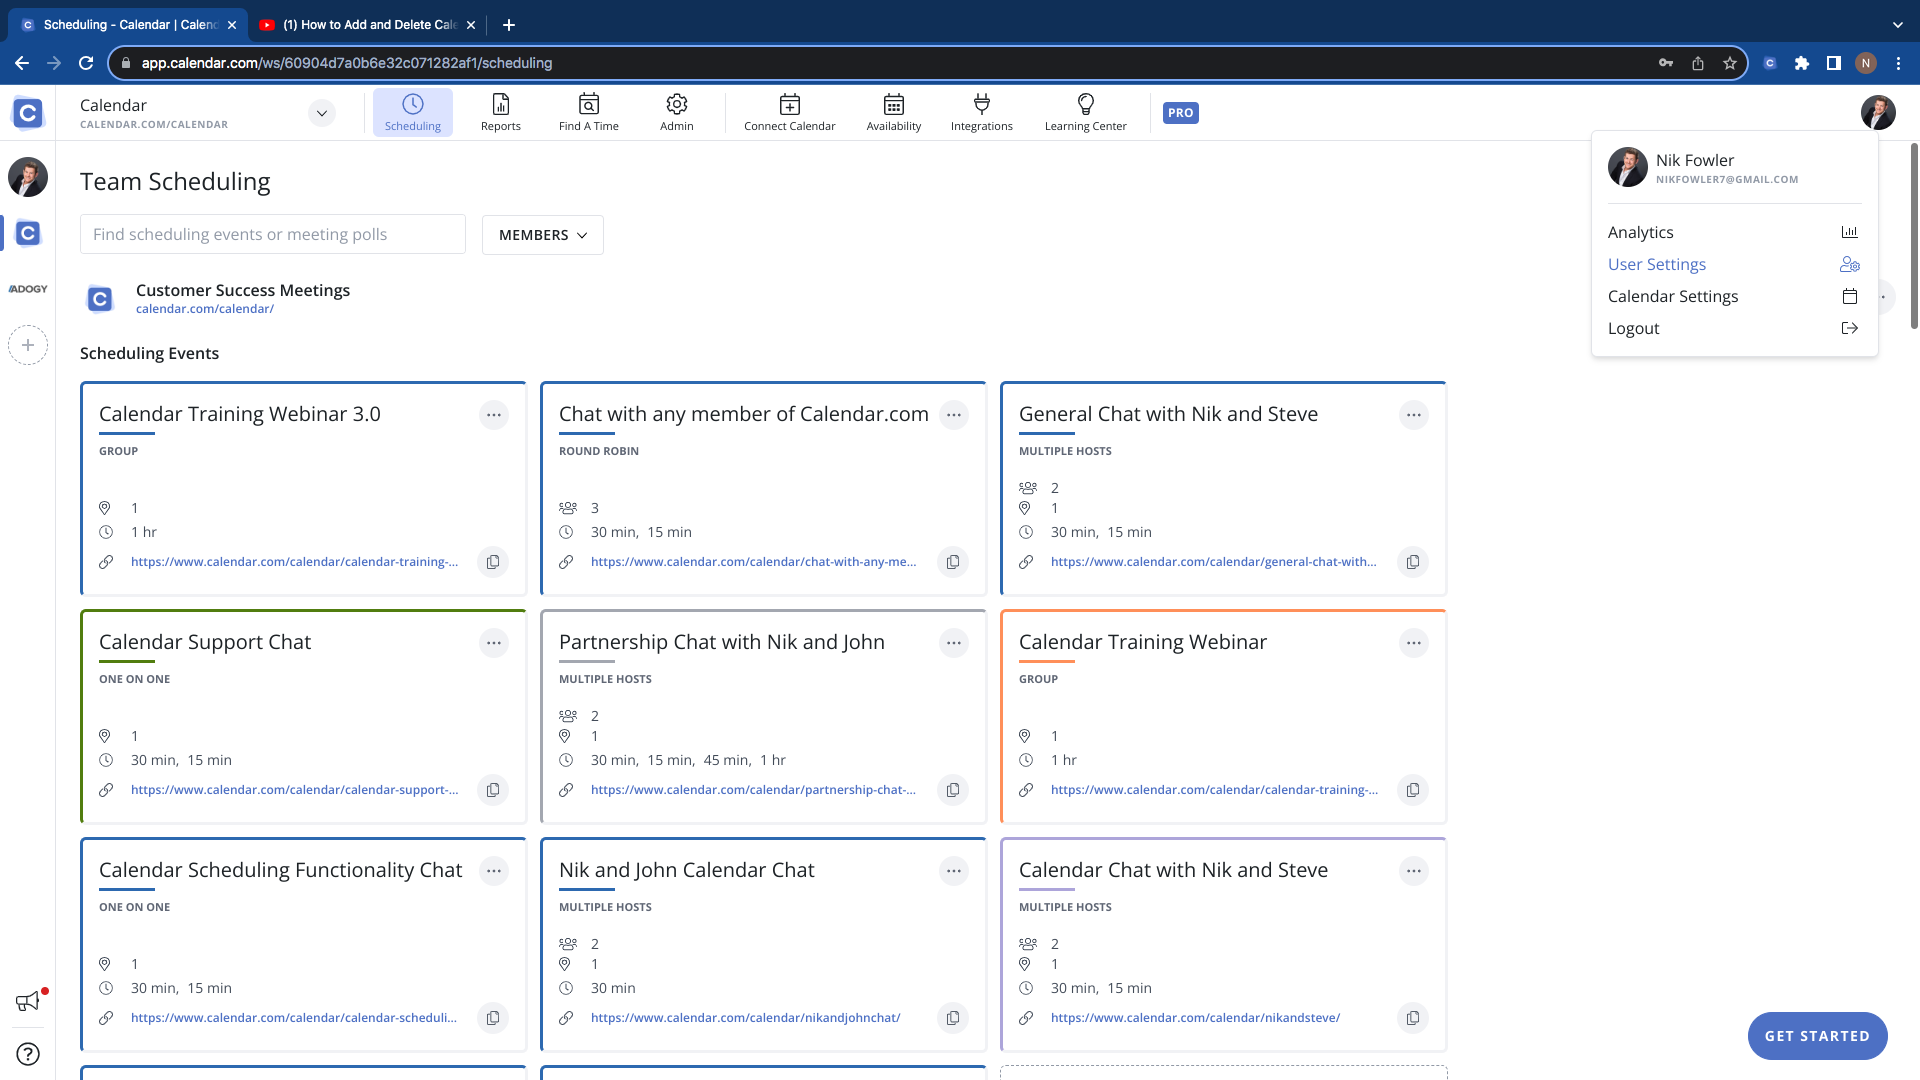Add a new workspace with plus icon
The height and width of the screenshot is (1080, 1920).
coord(28,345)
